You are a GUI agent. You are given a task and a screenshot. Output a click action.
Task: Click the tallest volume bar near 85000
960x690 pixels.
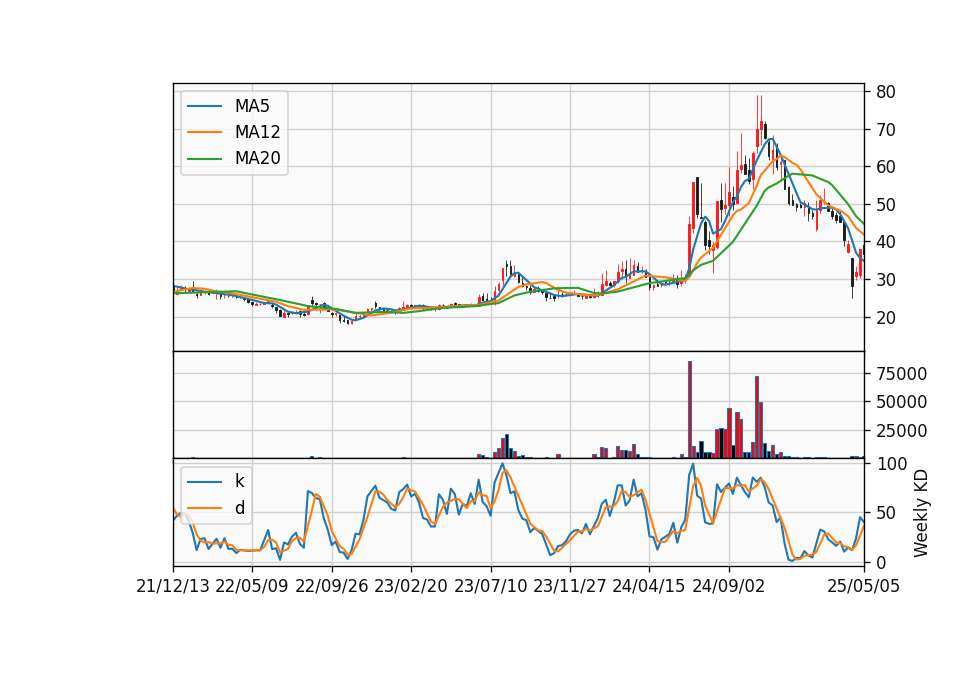pos(690,410)
